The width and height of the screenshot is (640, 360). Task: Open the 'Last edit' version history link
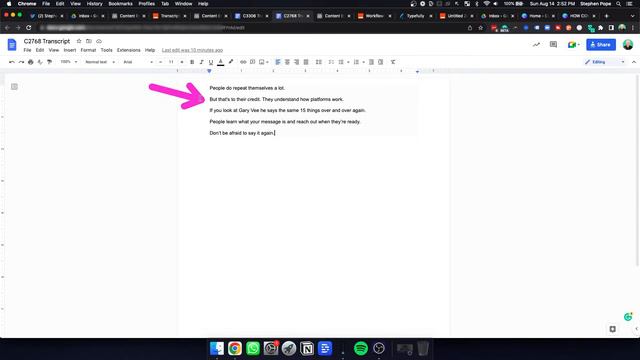[192, 50]
